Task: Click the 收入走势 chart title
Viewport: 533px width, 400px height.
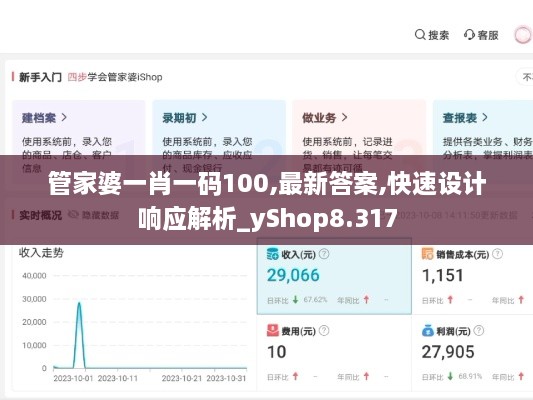Action: 41,253
